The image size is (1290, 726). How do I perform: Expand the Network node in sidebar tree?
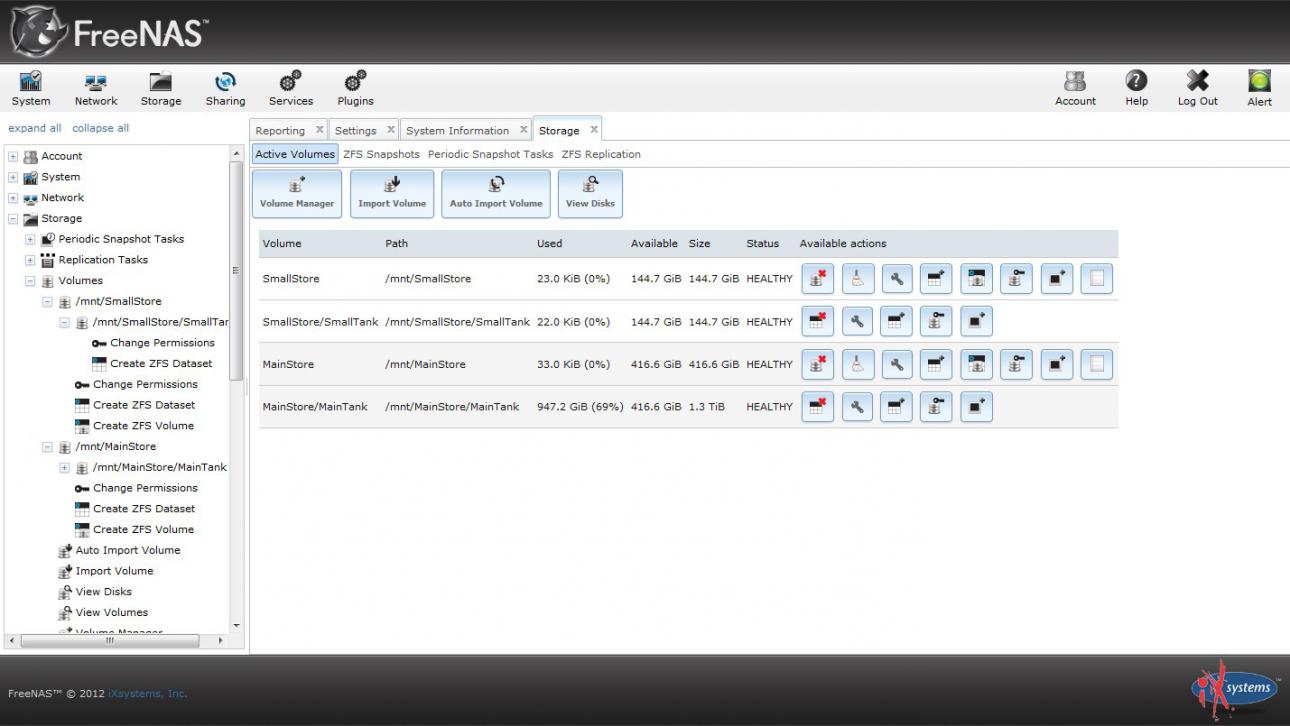point(13,198)
